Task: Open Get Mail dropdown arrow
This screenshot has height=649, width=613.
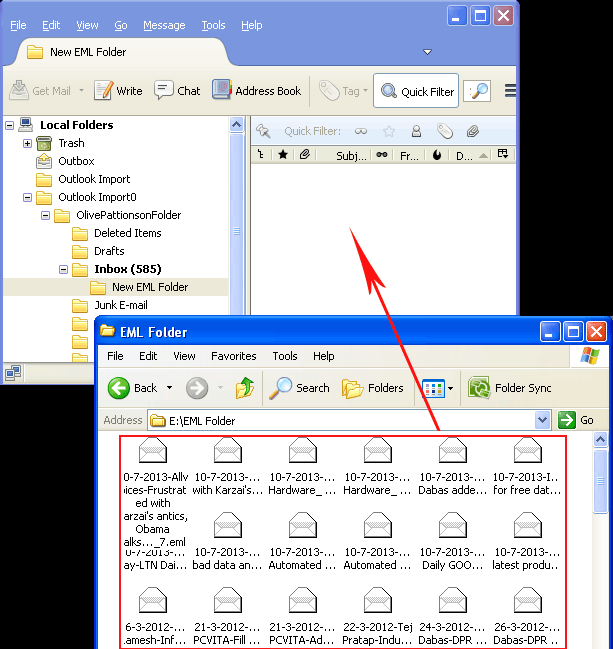Action: 82,90
